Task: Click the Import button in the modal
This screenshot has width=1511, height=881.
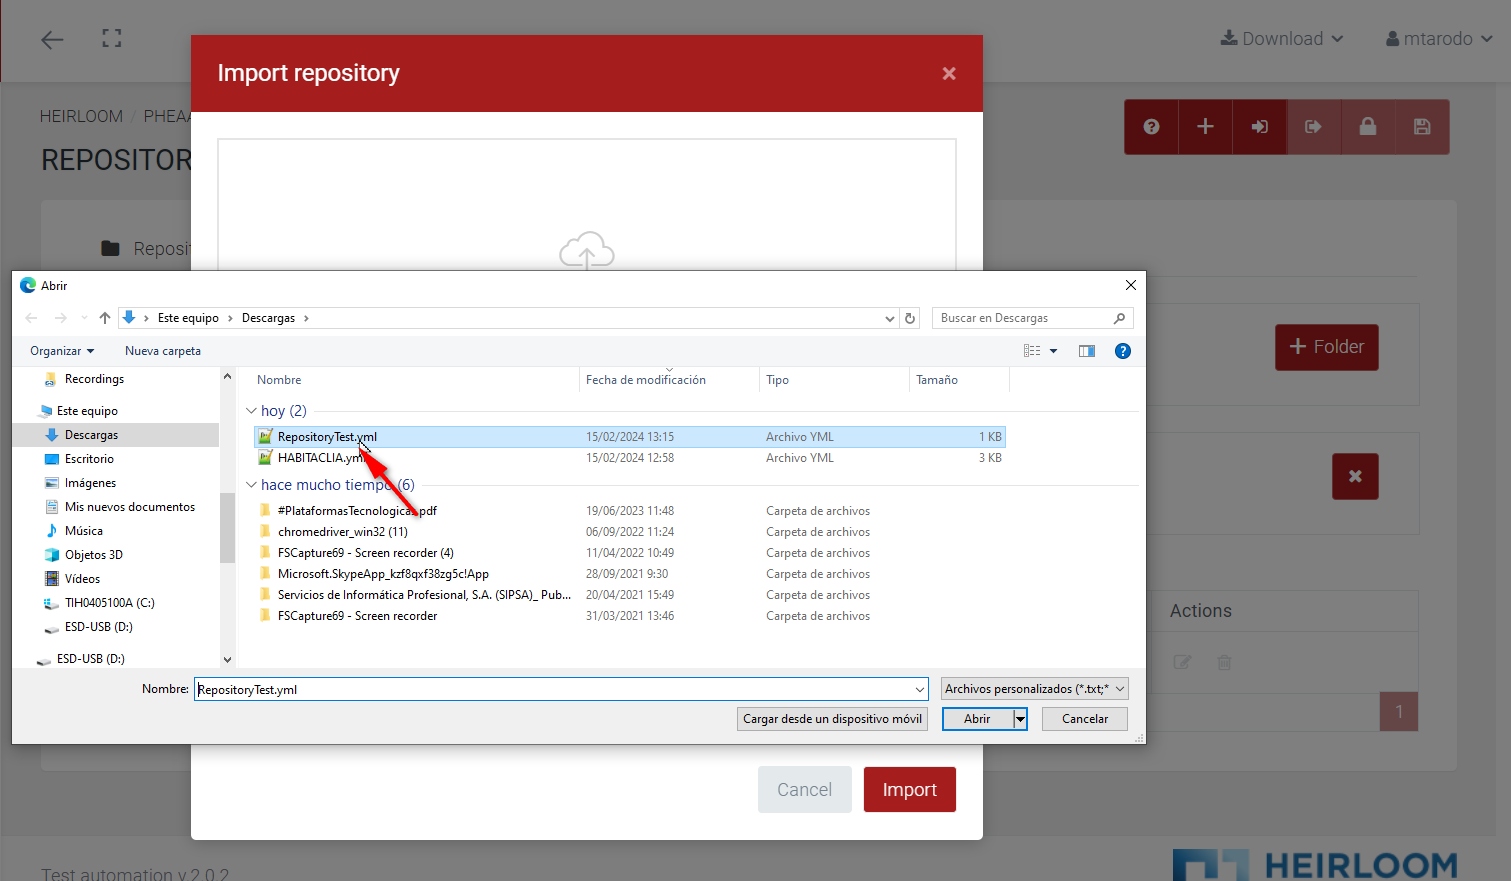Action: (x=909, y=789)
